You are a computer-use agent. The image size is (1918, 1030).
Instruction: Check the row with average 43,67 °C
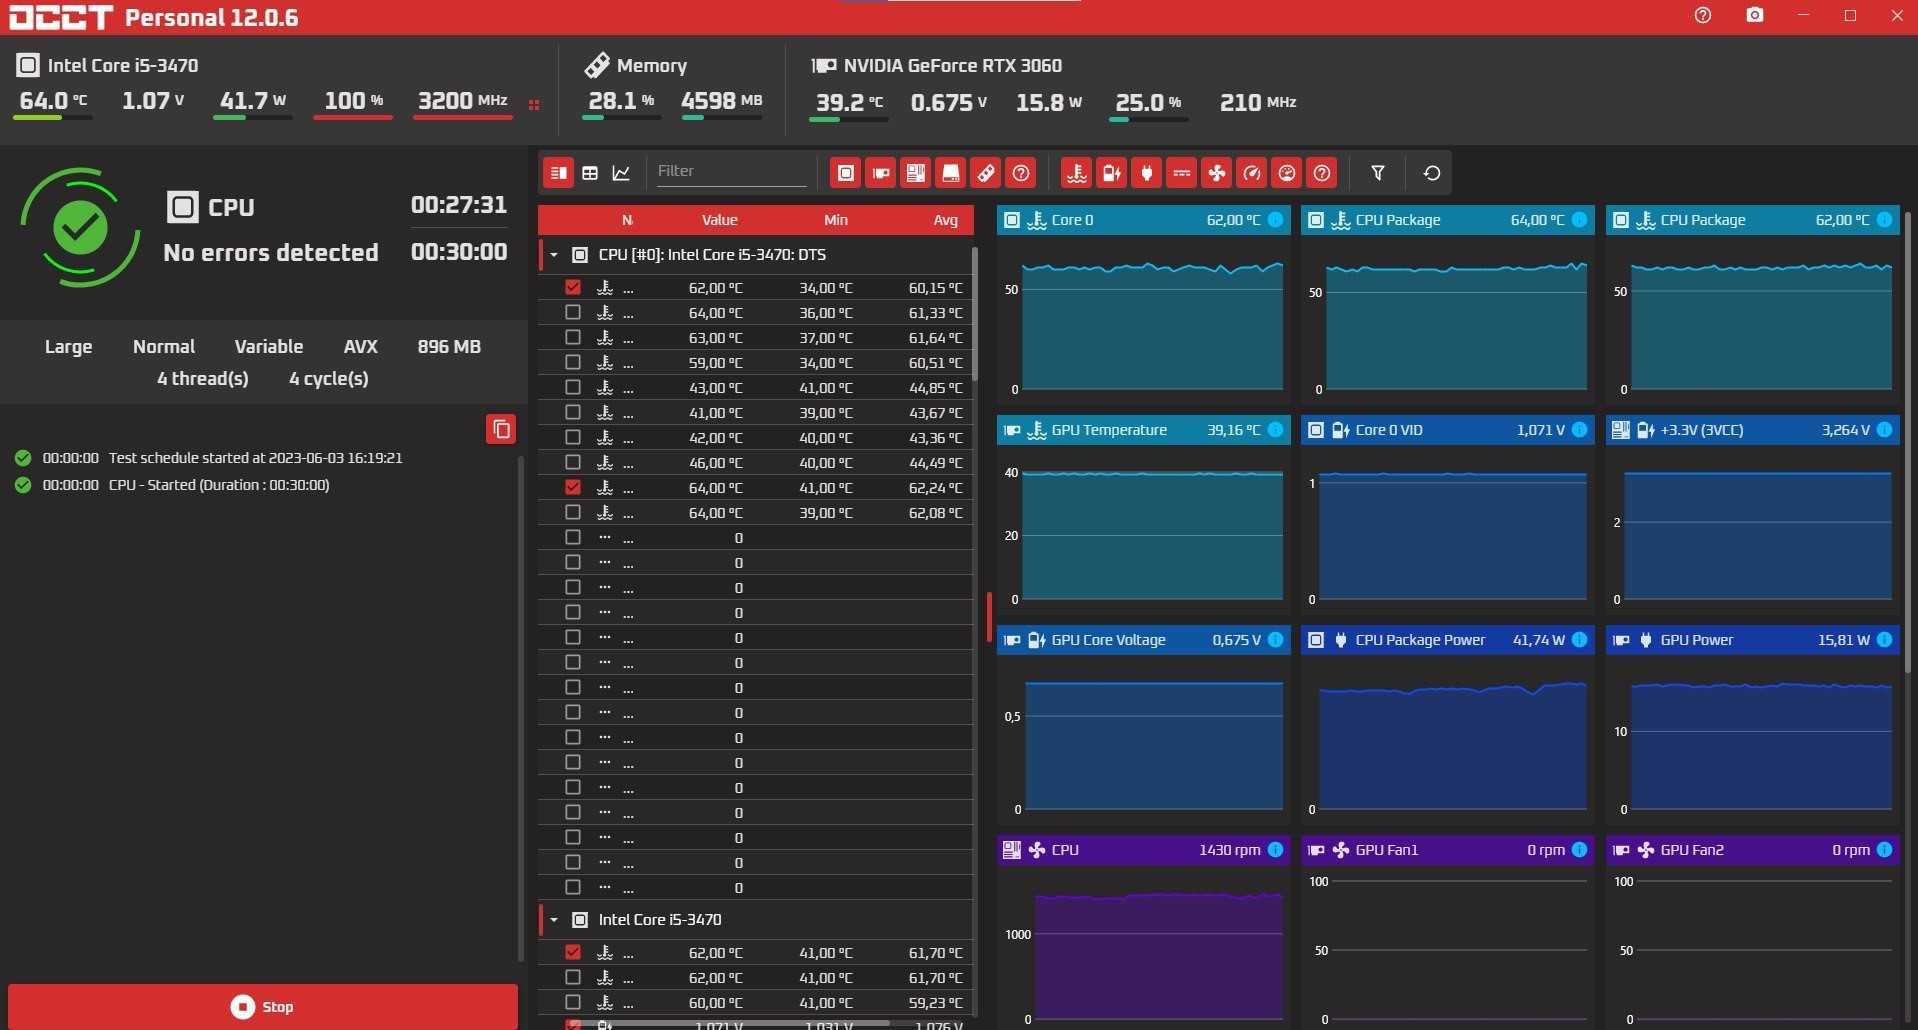[x=573, y=412]
